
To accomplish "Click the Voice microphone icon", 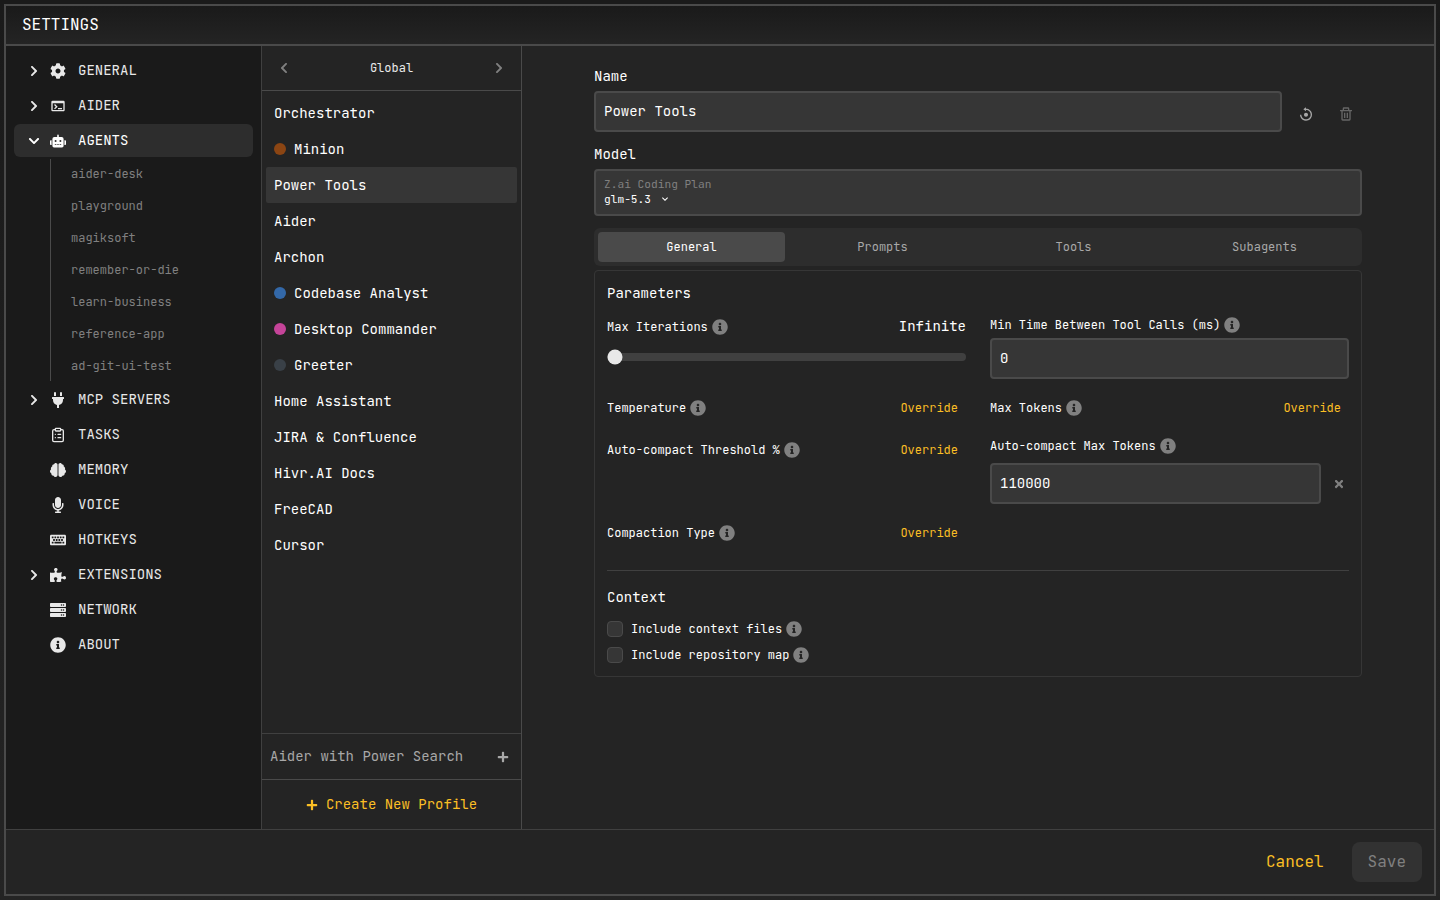I will 58,504.
